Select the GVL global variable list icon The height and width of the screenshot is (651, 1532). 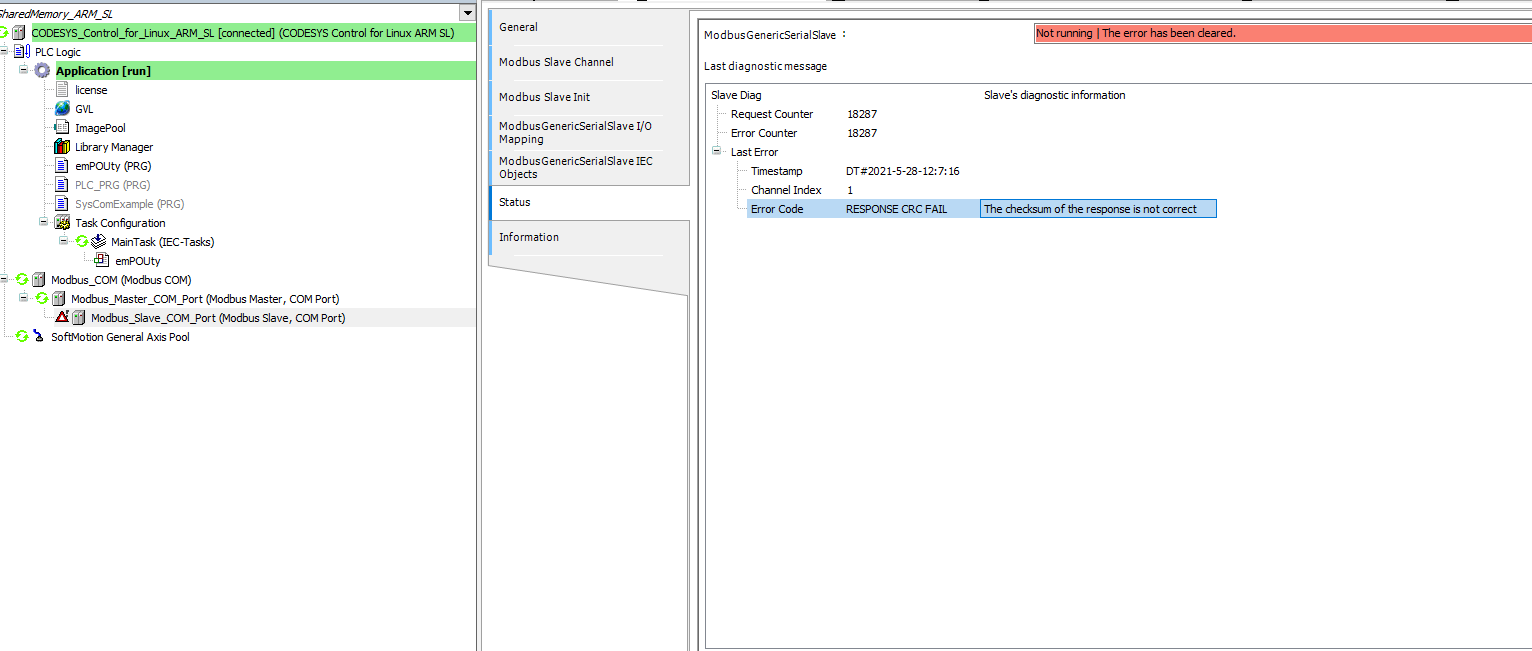click(x=62, y=108)
